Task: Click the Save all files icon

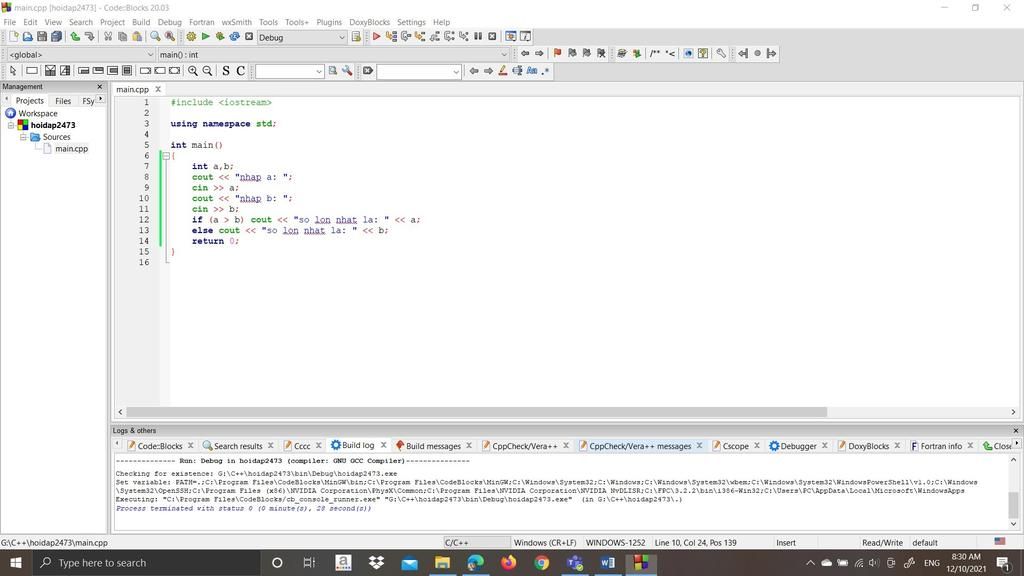Action: point(56,37)
